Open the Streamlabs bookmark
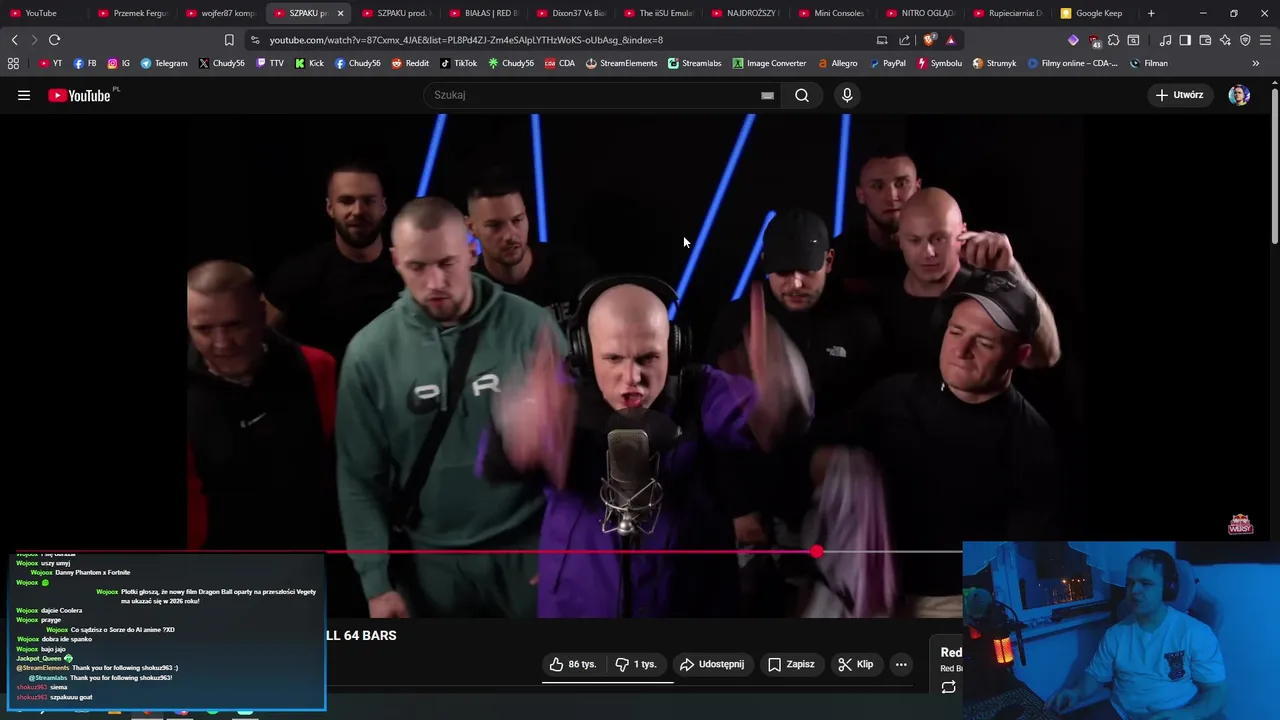This screenshot has width=1280, height=720. coord(694,63)
